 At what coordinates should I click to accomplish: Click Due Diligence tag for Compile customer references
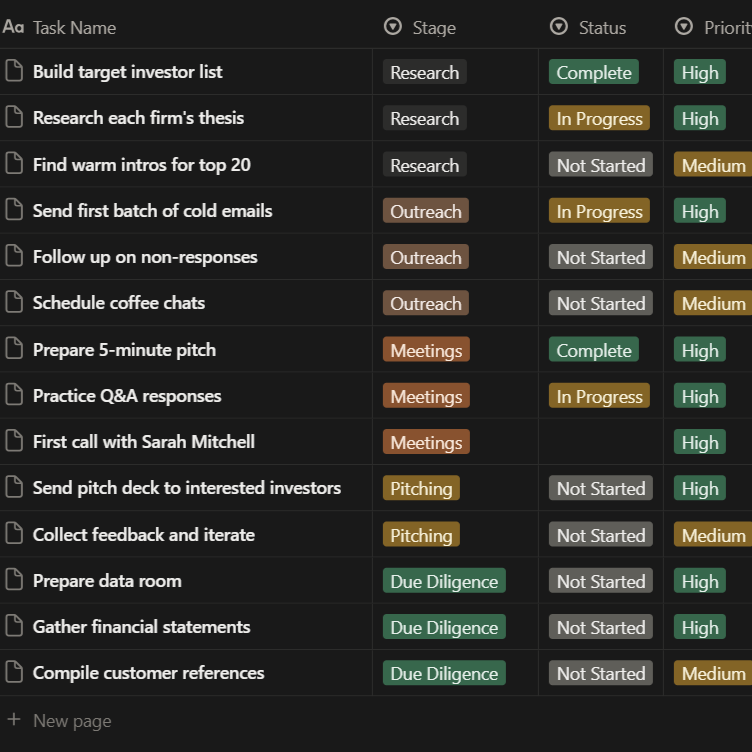[x=444, y=673]
